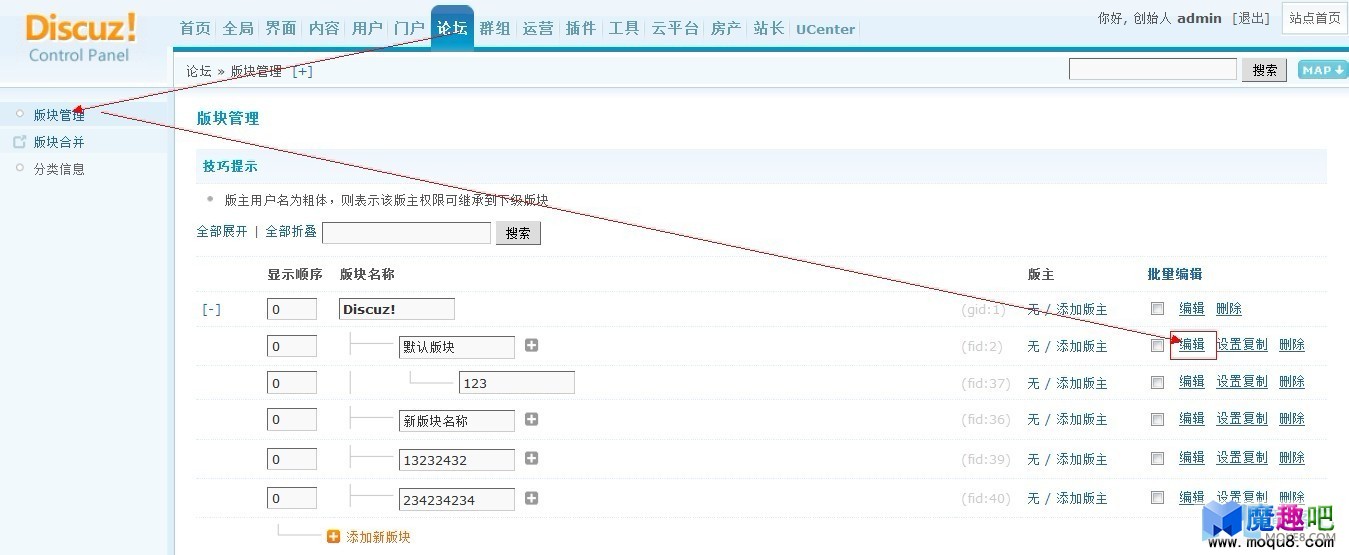1349x555 pixels.
Task: Collapse the Discuz! category with [-]
Action: coord(211,309)
